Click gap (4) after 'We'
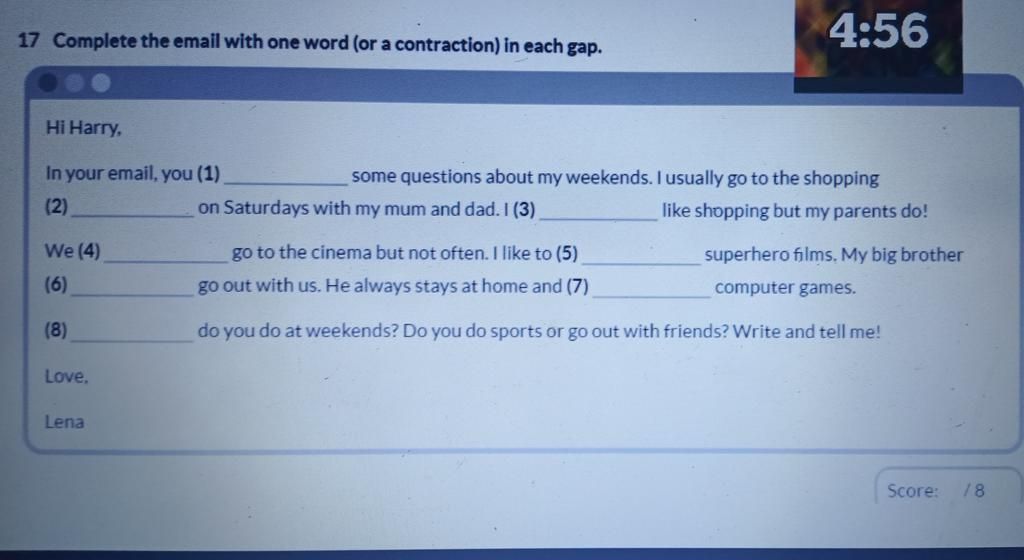Screen dimensions: 1024x560 166,253
